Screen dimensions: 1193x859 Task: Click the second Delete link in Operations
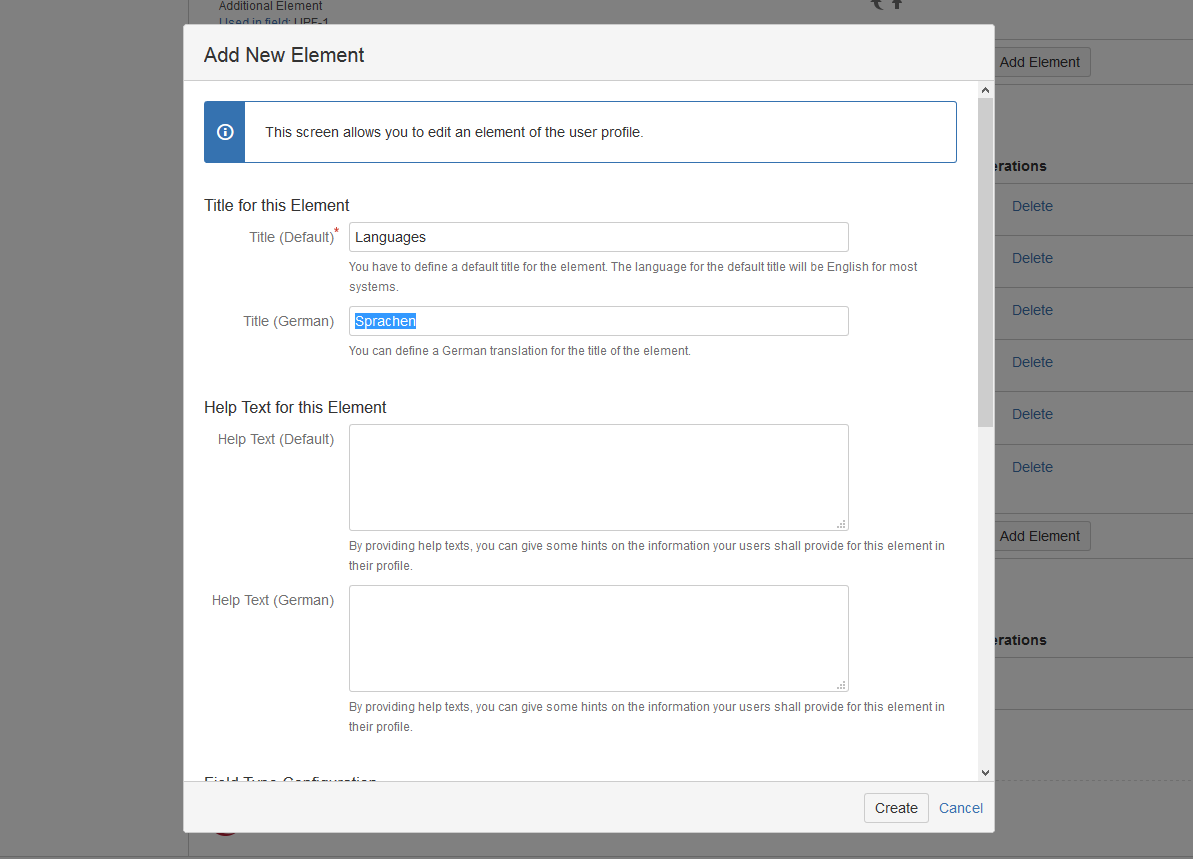click(x=1031, y=258)
